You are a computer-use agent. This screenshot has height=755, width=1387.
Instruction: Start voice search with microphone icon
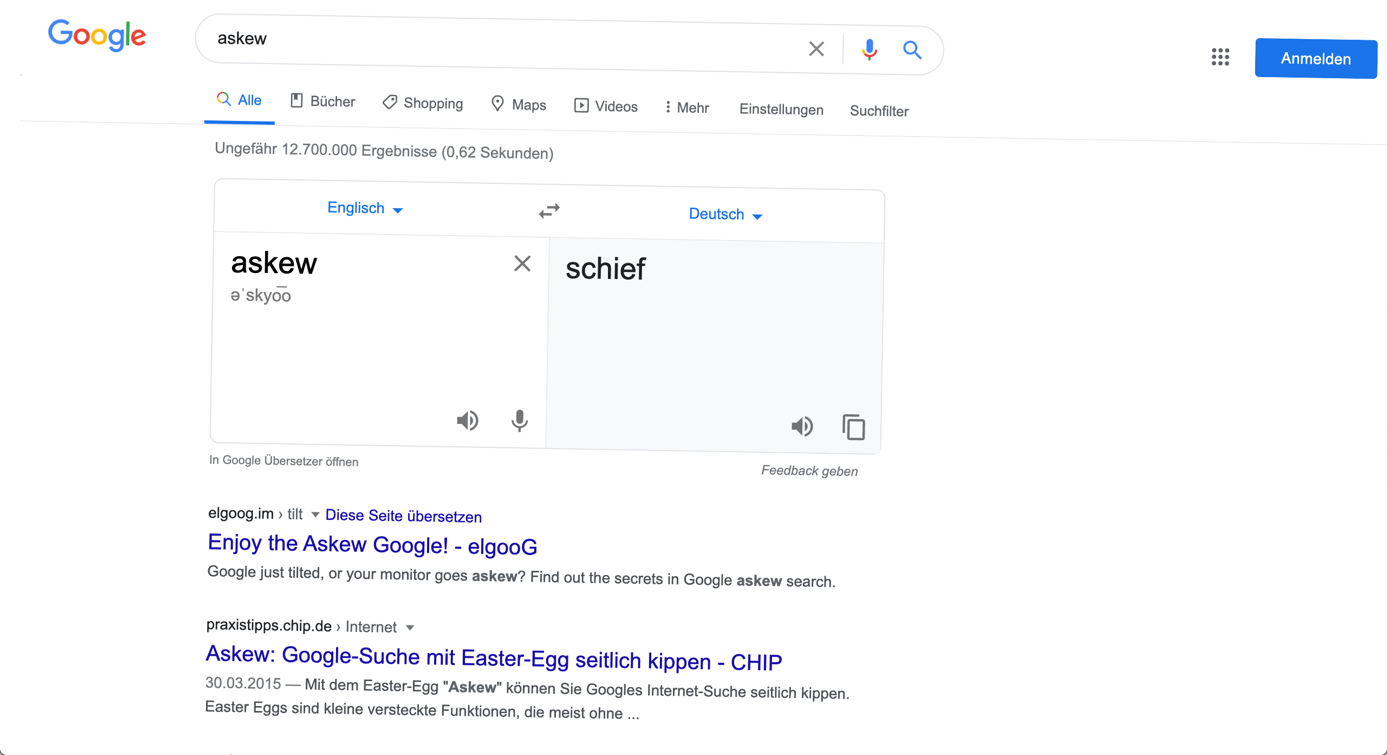(869, 49)
